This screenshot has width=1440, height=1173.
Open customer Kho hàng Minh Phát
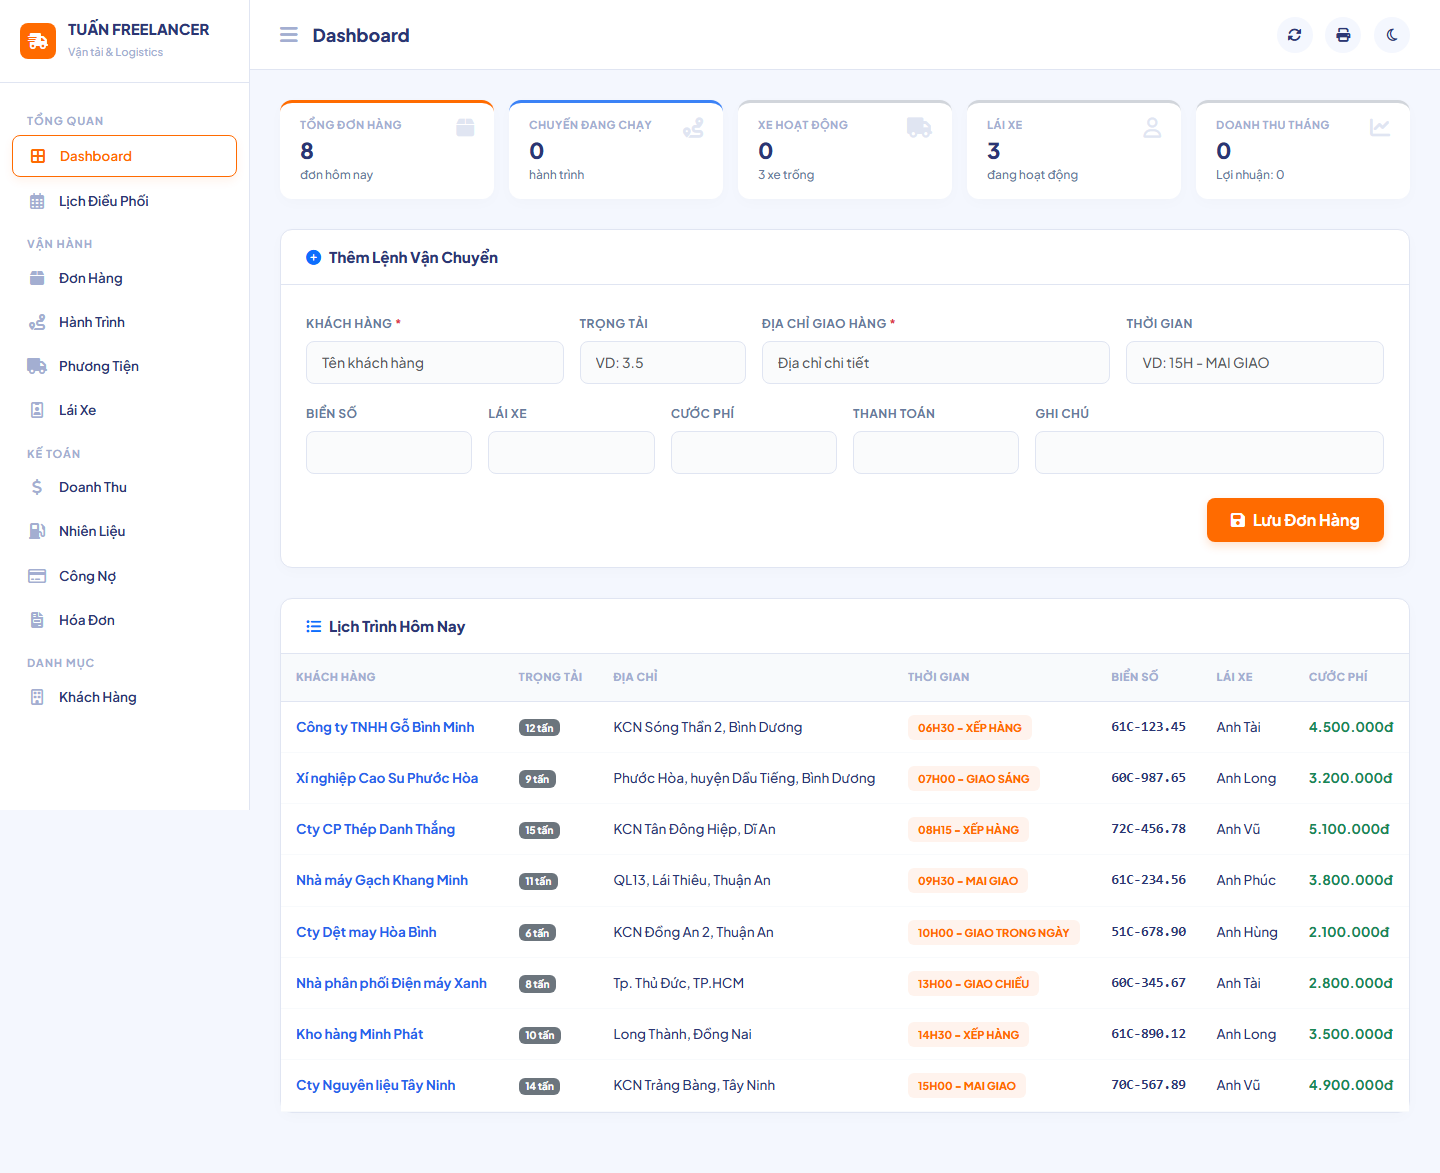360,1034
